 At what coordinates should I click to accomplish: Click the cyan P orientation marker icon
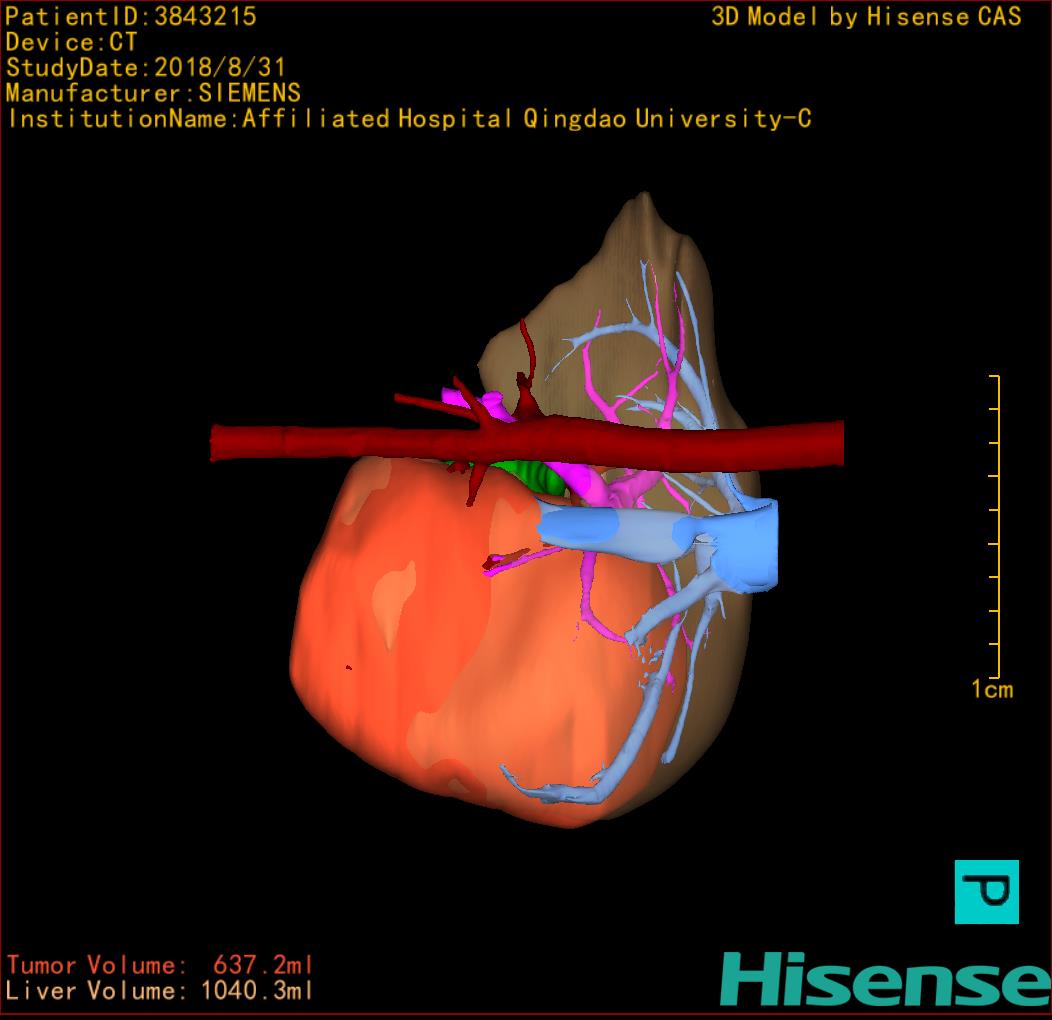point(986,892)
